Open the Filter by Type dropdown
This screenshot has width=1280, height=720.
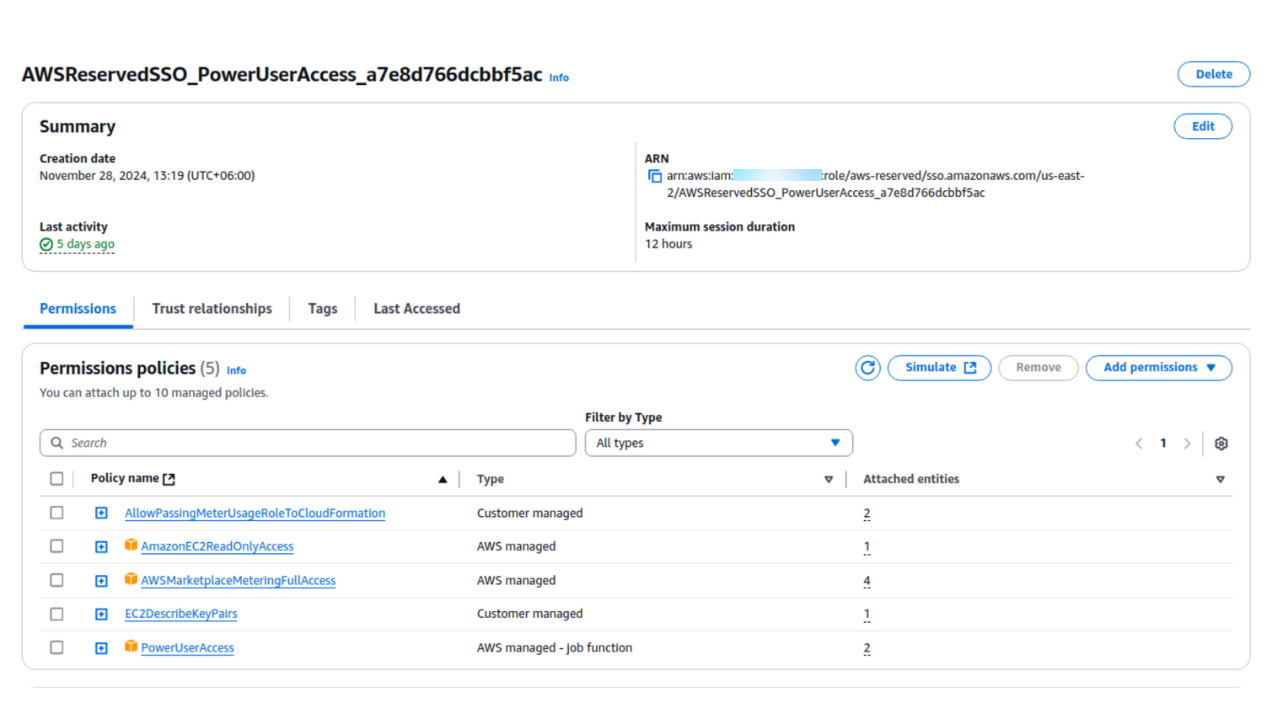[x=718, y=443]
